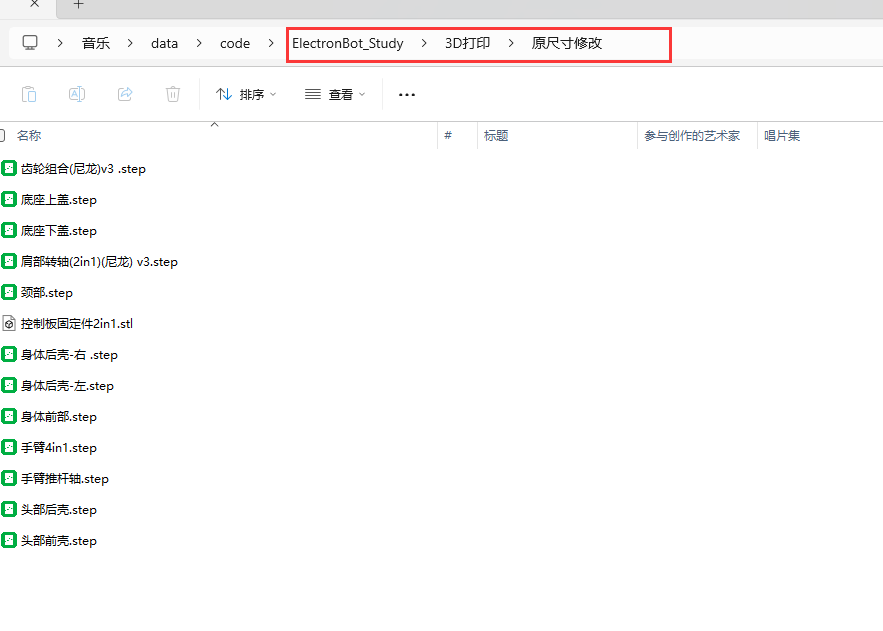883x631 pixels.
Task: Select file name 头部后壳.step
Action: tap(59, 509)
